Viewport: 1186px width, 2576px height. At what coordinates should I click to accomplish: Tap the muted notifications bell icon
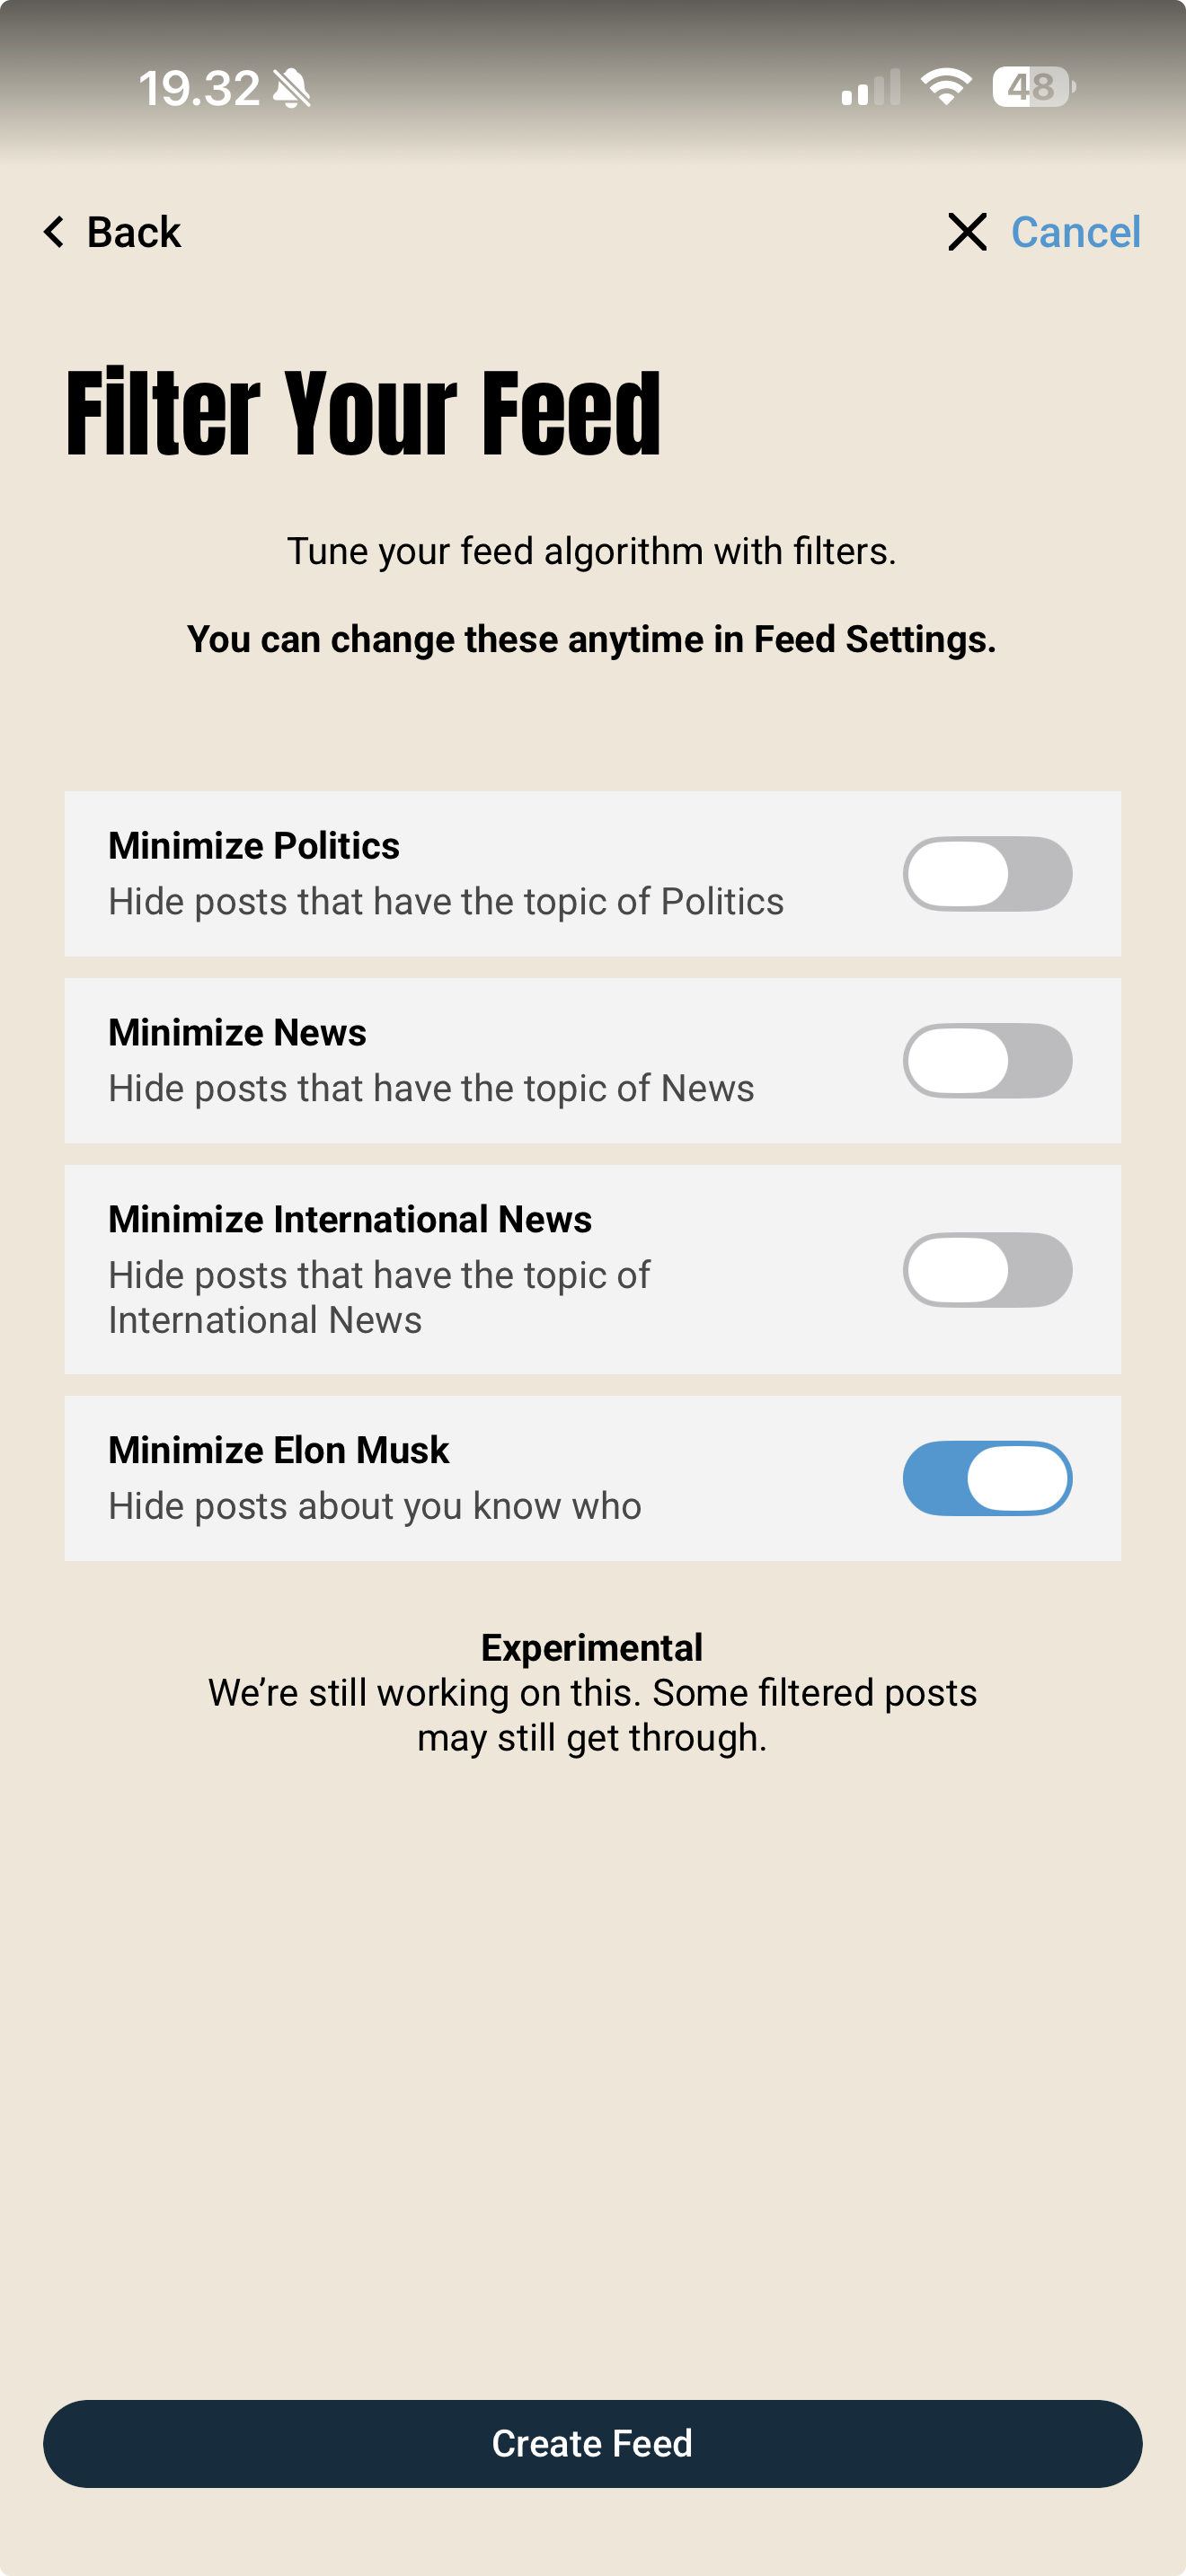[x=291, y=88]
